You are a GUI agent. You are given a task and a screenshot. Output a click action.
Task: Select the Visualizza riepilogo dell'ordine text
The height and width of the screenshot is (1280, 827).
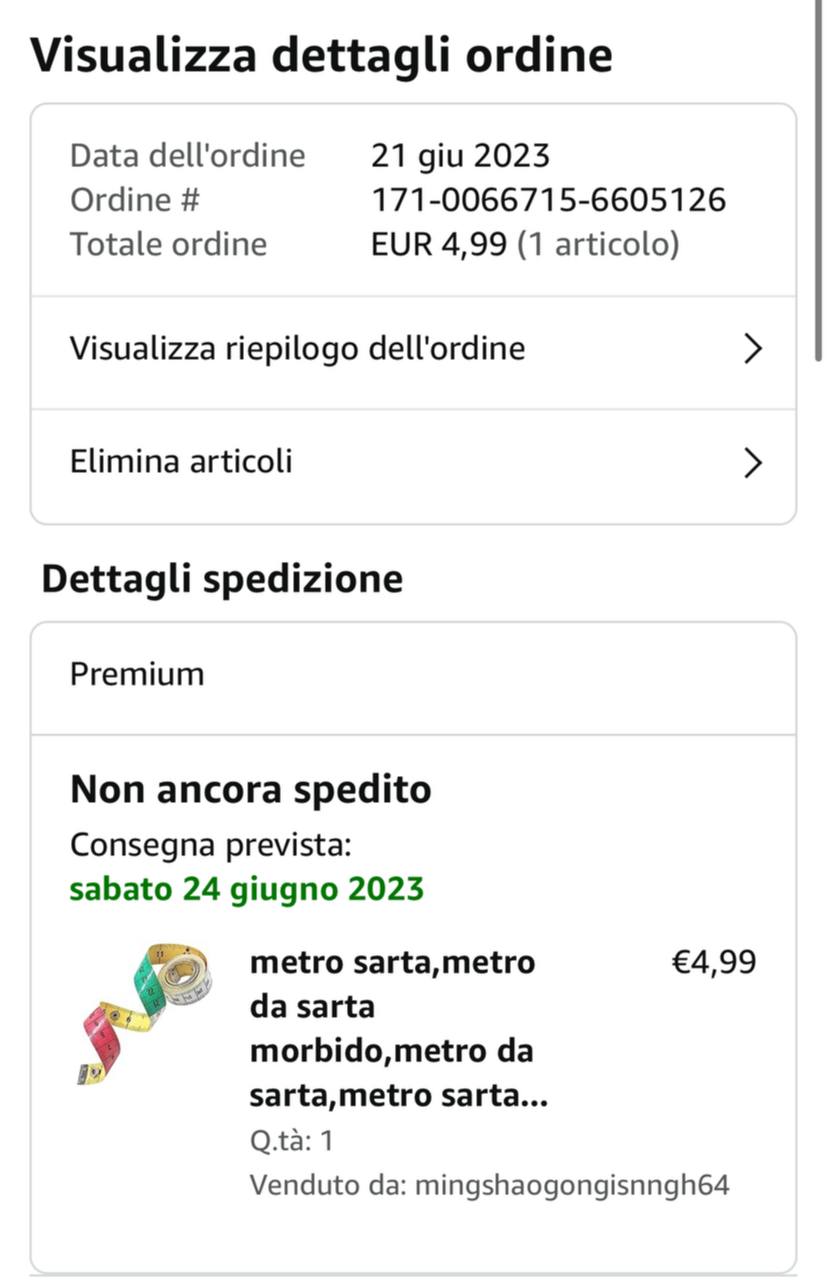tap(297, 349)
